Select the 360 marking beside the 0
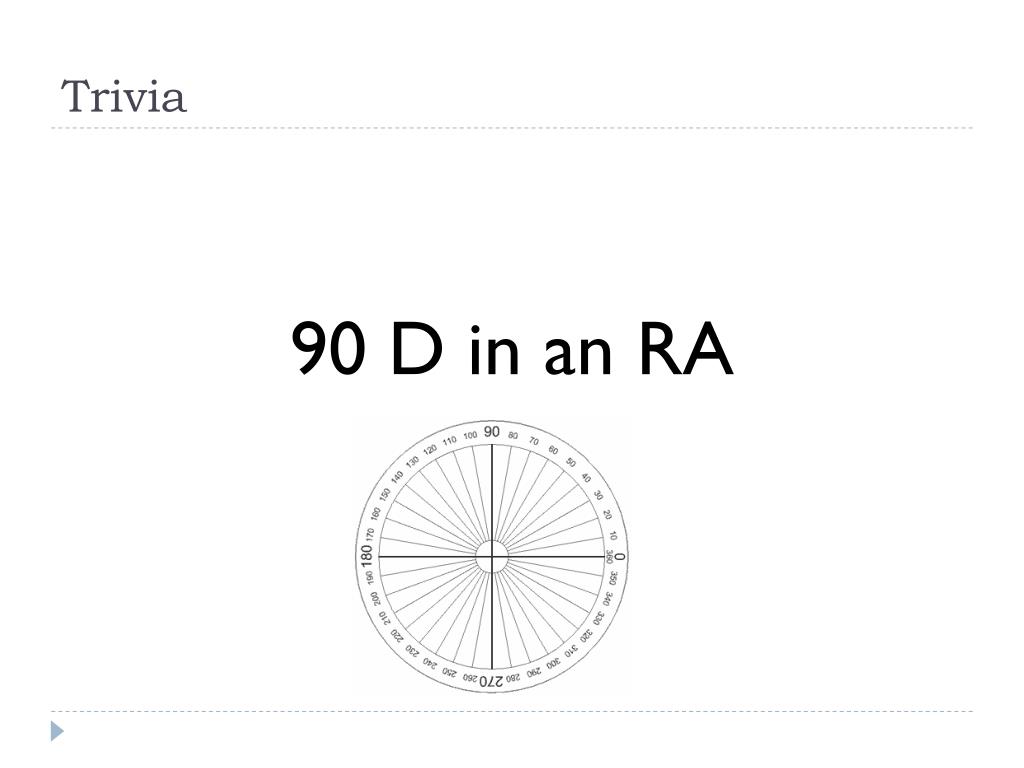This screenshot has height=768, width=1024. (609, 556)
